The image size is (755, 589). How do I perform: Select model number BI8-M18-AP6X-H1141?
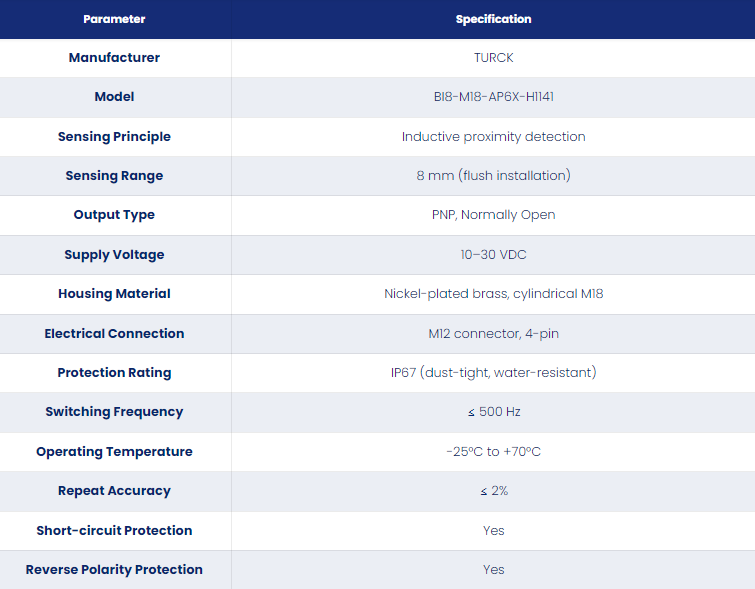pos(494,97)
